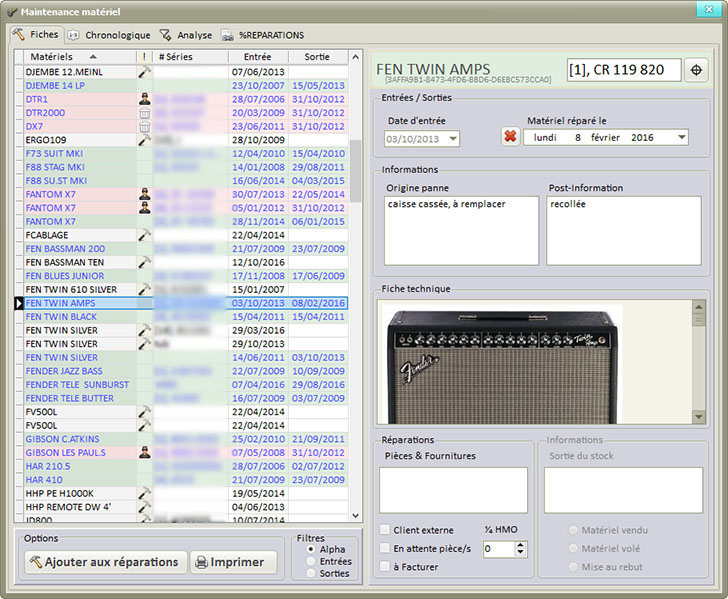Expand the Matériel réparé le date picker

680,138
